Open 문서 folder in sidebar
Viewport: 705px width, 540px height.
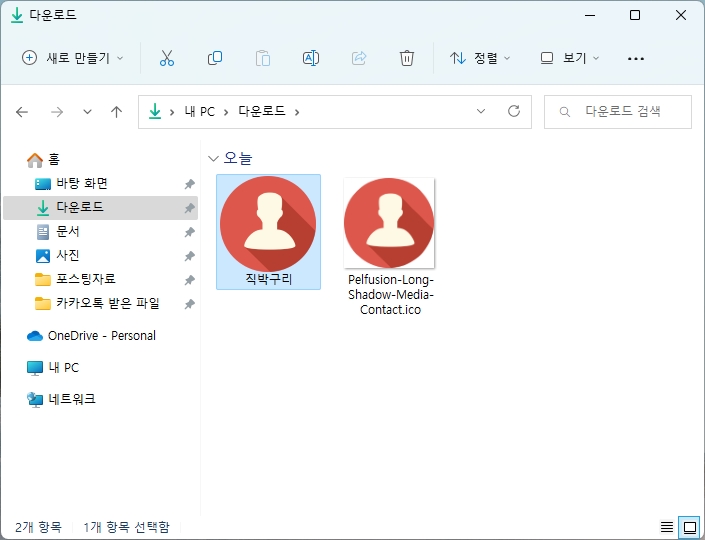(x=58, y=232)
